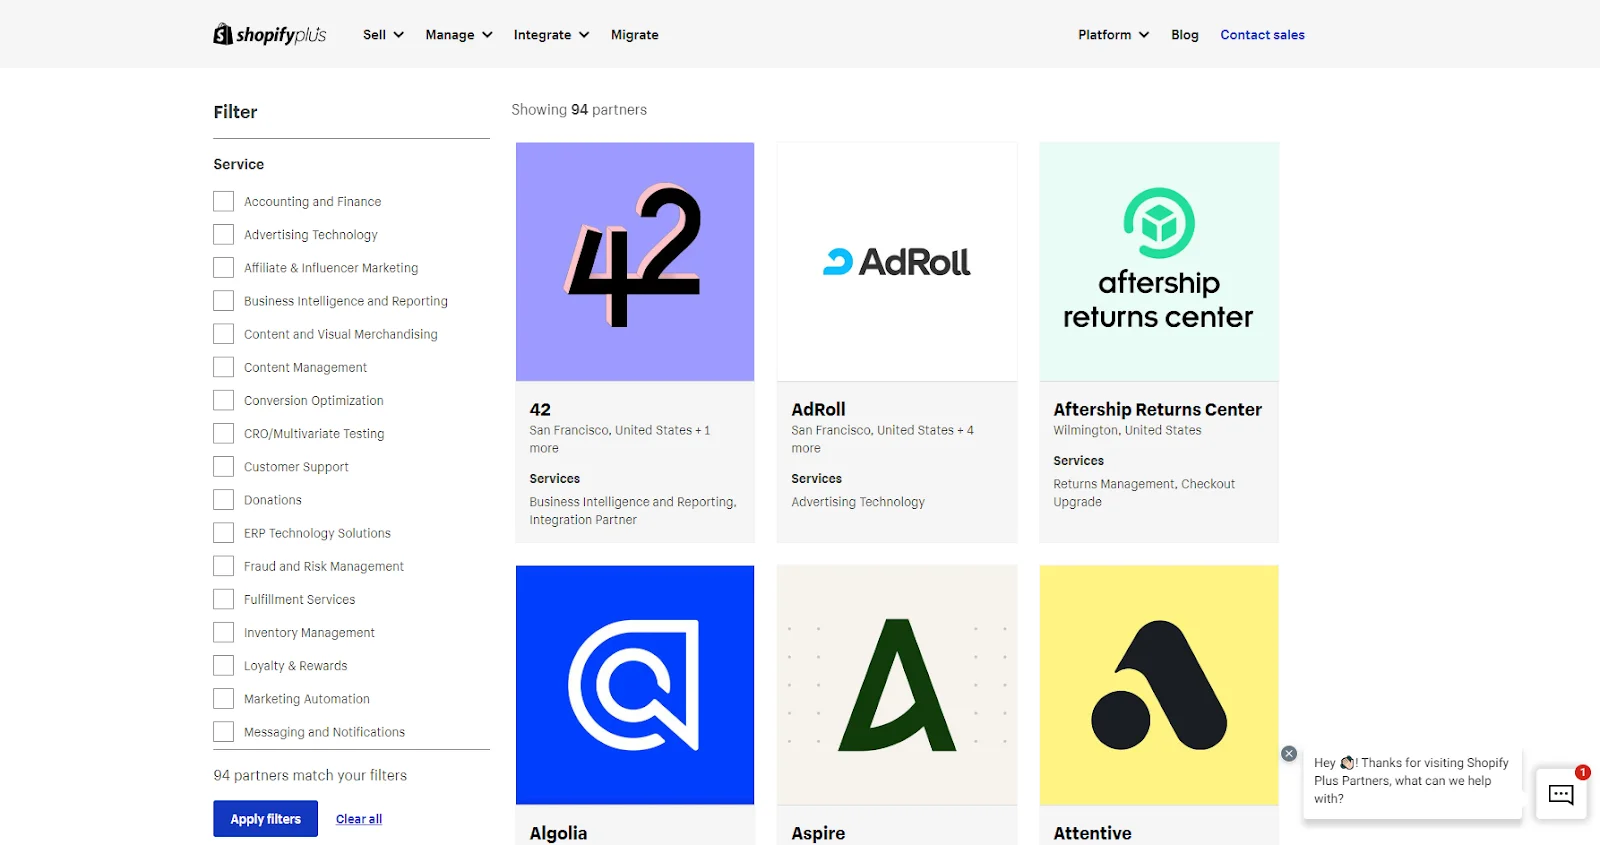This screenshot has width=1600, height=845.
Task: Enable Business Intelligence and Reporting filter
Action: pos(223,300)
